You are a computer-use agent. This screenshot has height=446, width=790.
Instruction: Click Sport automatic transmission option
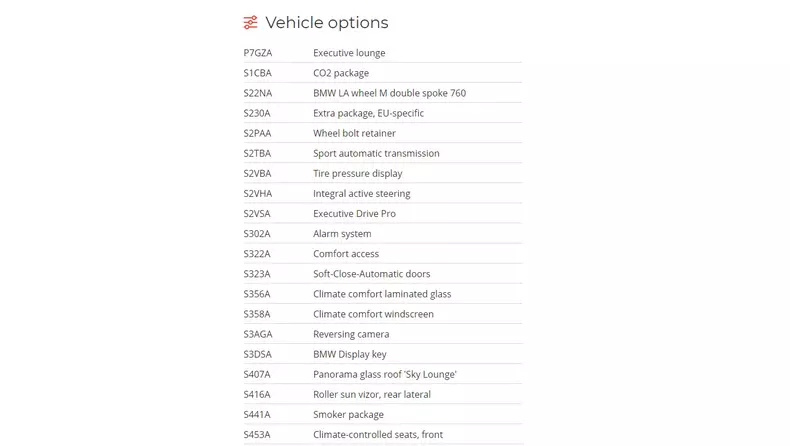[376, 153]
